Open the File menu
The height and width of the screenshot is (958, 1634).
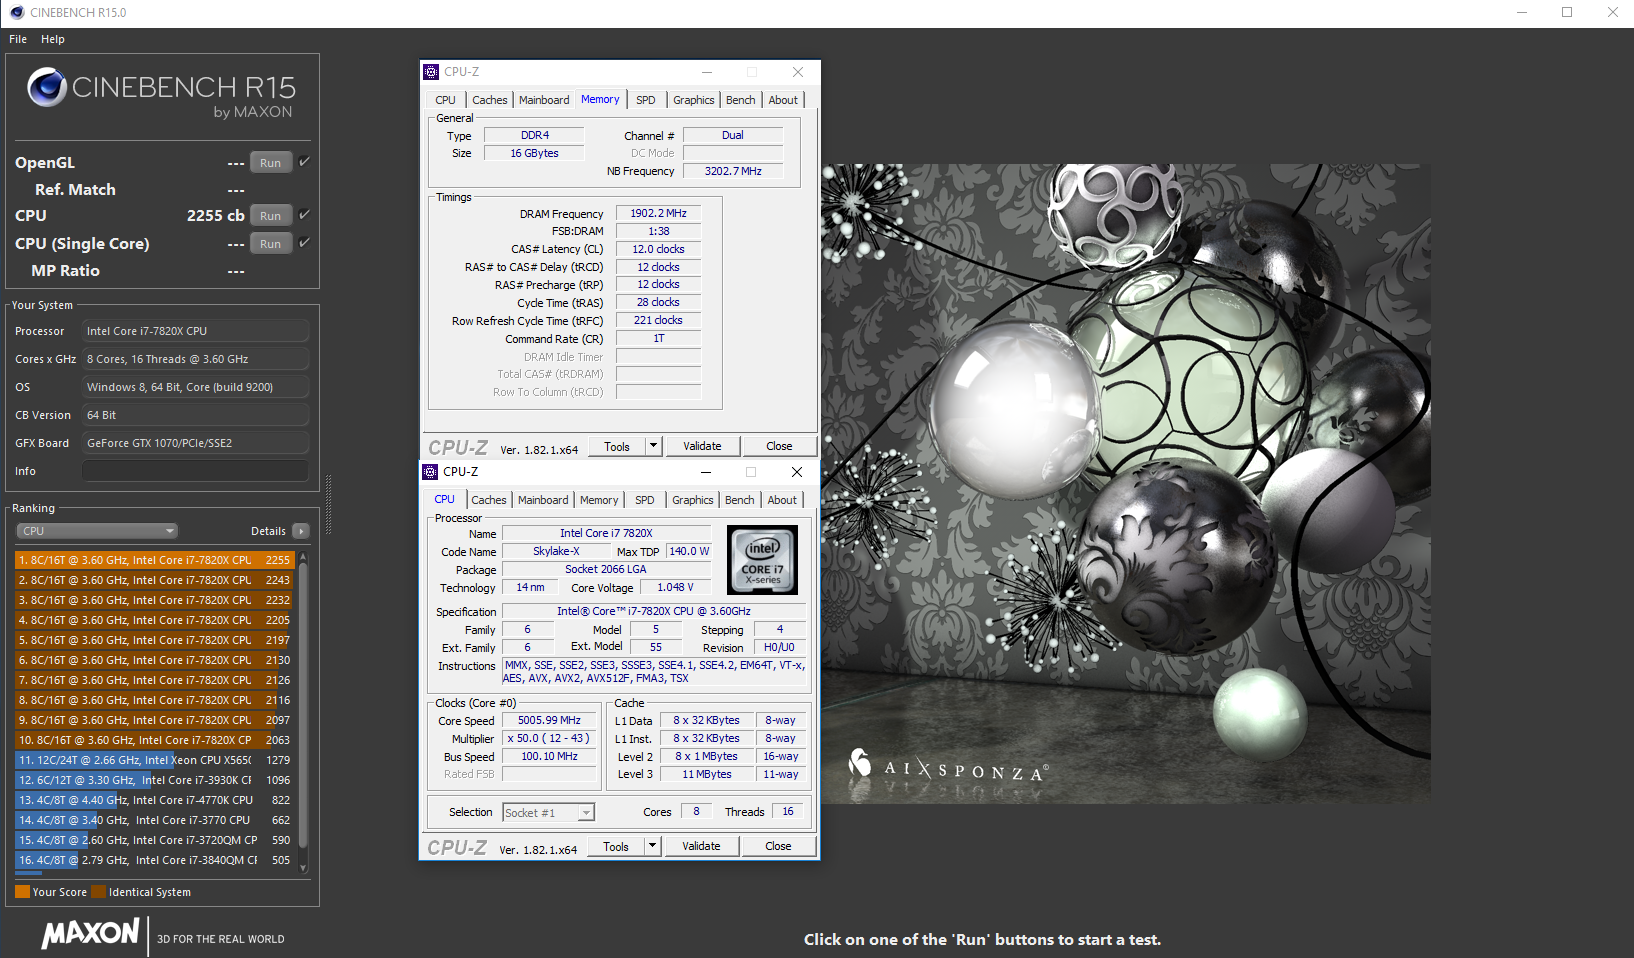18,39
